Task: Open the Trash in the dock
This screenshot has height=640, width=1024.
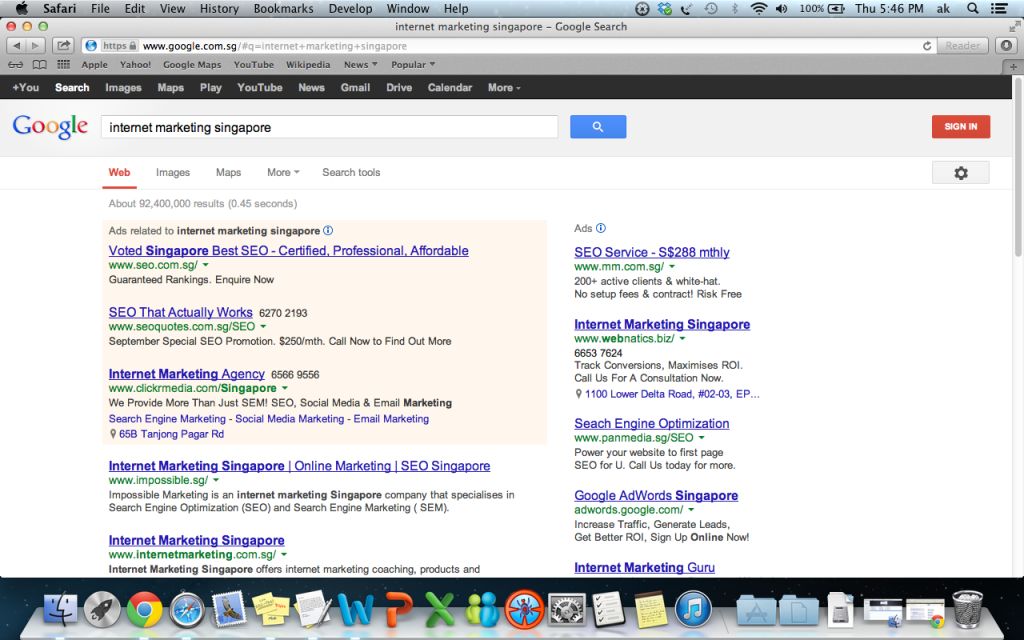Action: point(967,609)
